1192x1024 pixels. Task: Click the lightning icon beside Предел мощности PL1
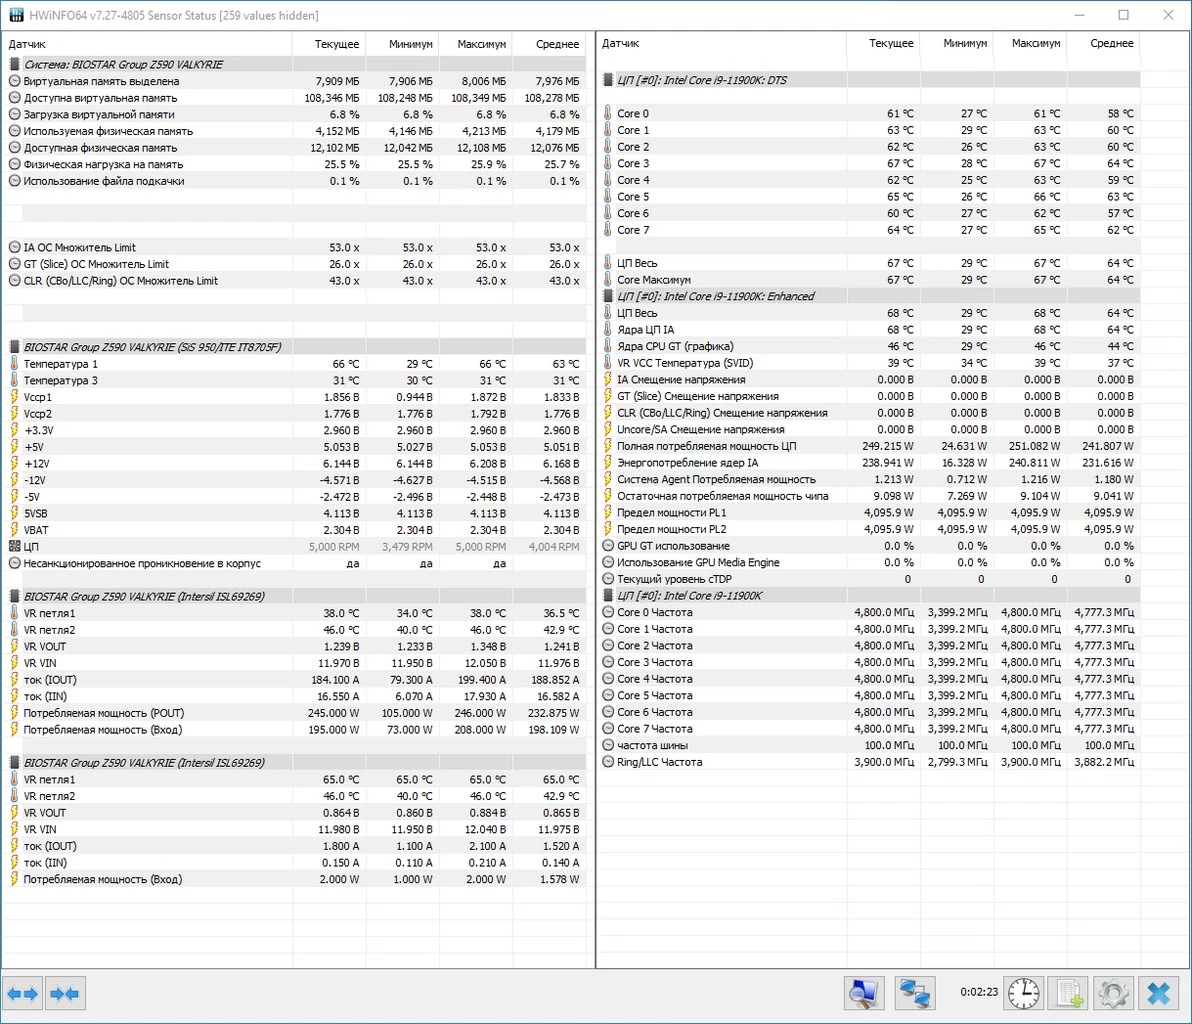pos(607,512)
